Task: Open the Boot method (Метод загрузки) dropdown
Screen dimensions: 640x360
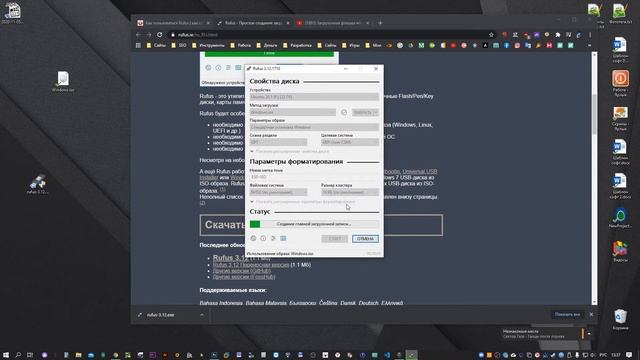Action: click(293, 112)
